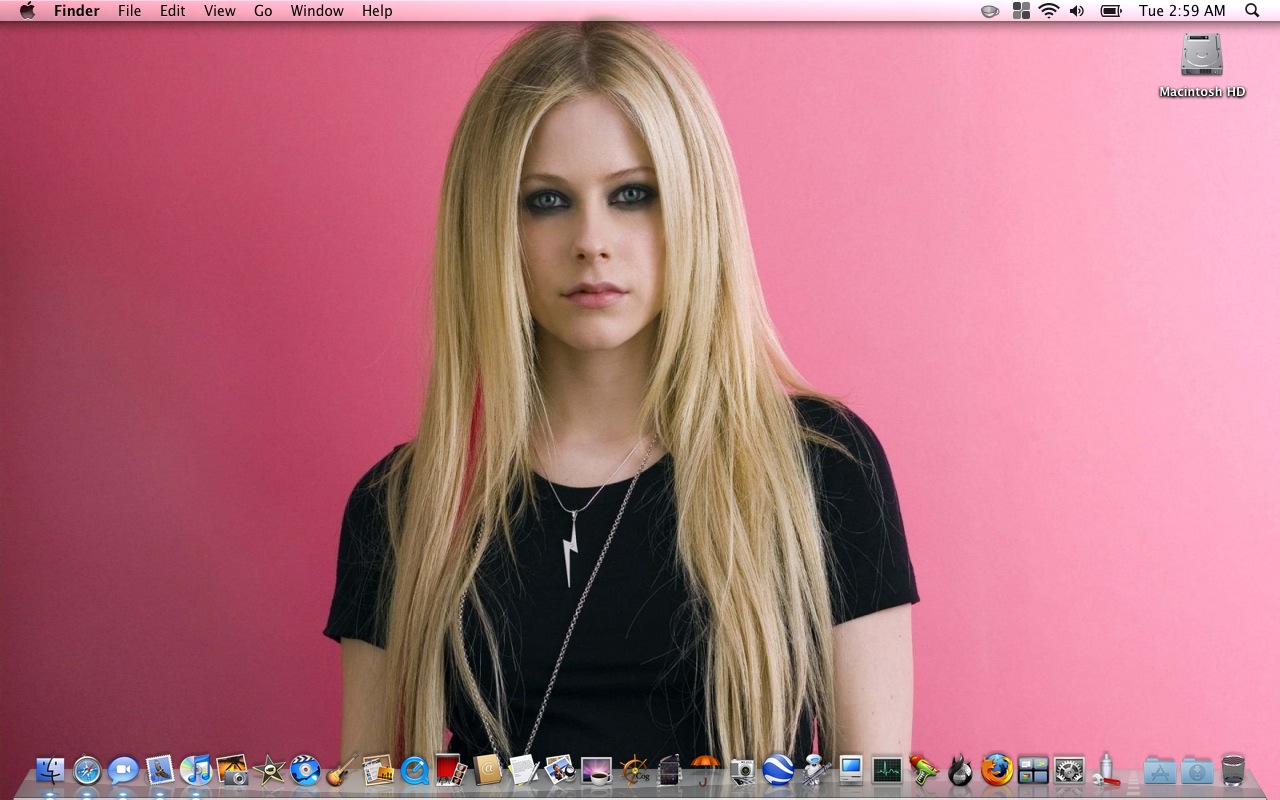
Task: Open Photo Booth curtain icon
Action: 451,770
